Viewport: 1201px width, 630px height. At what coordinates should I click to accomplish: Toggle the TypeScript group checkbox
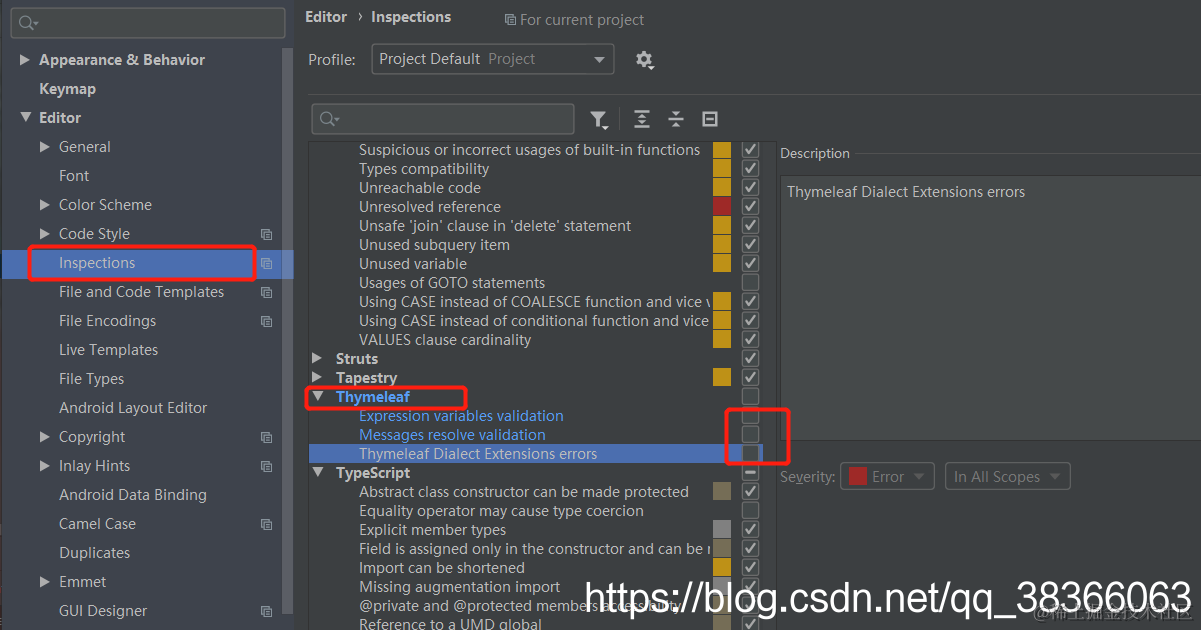coord(750,473)
